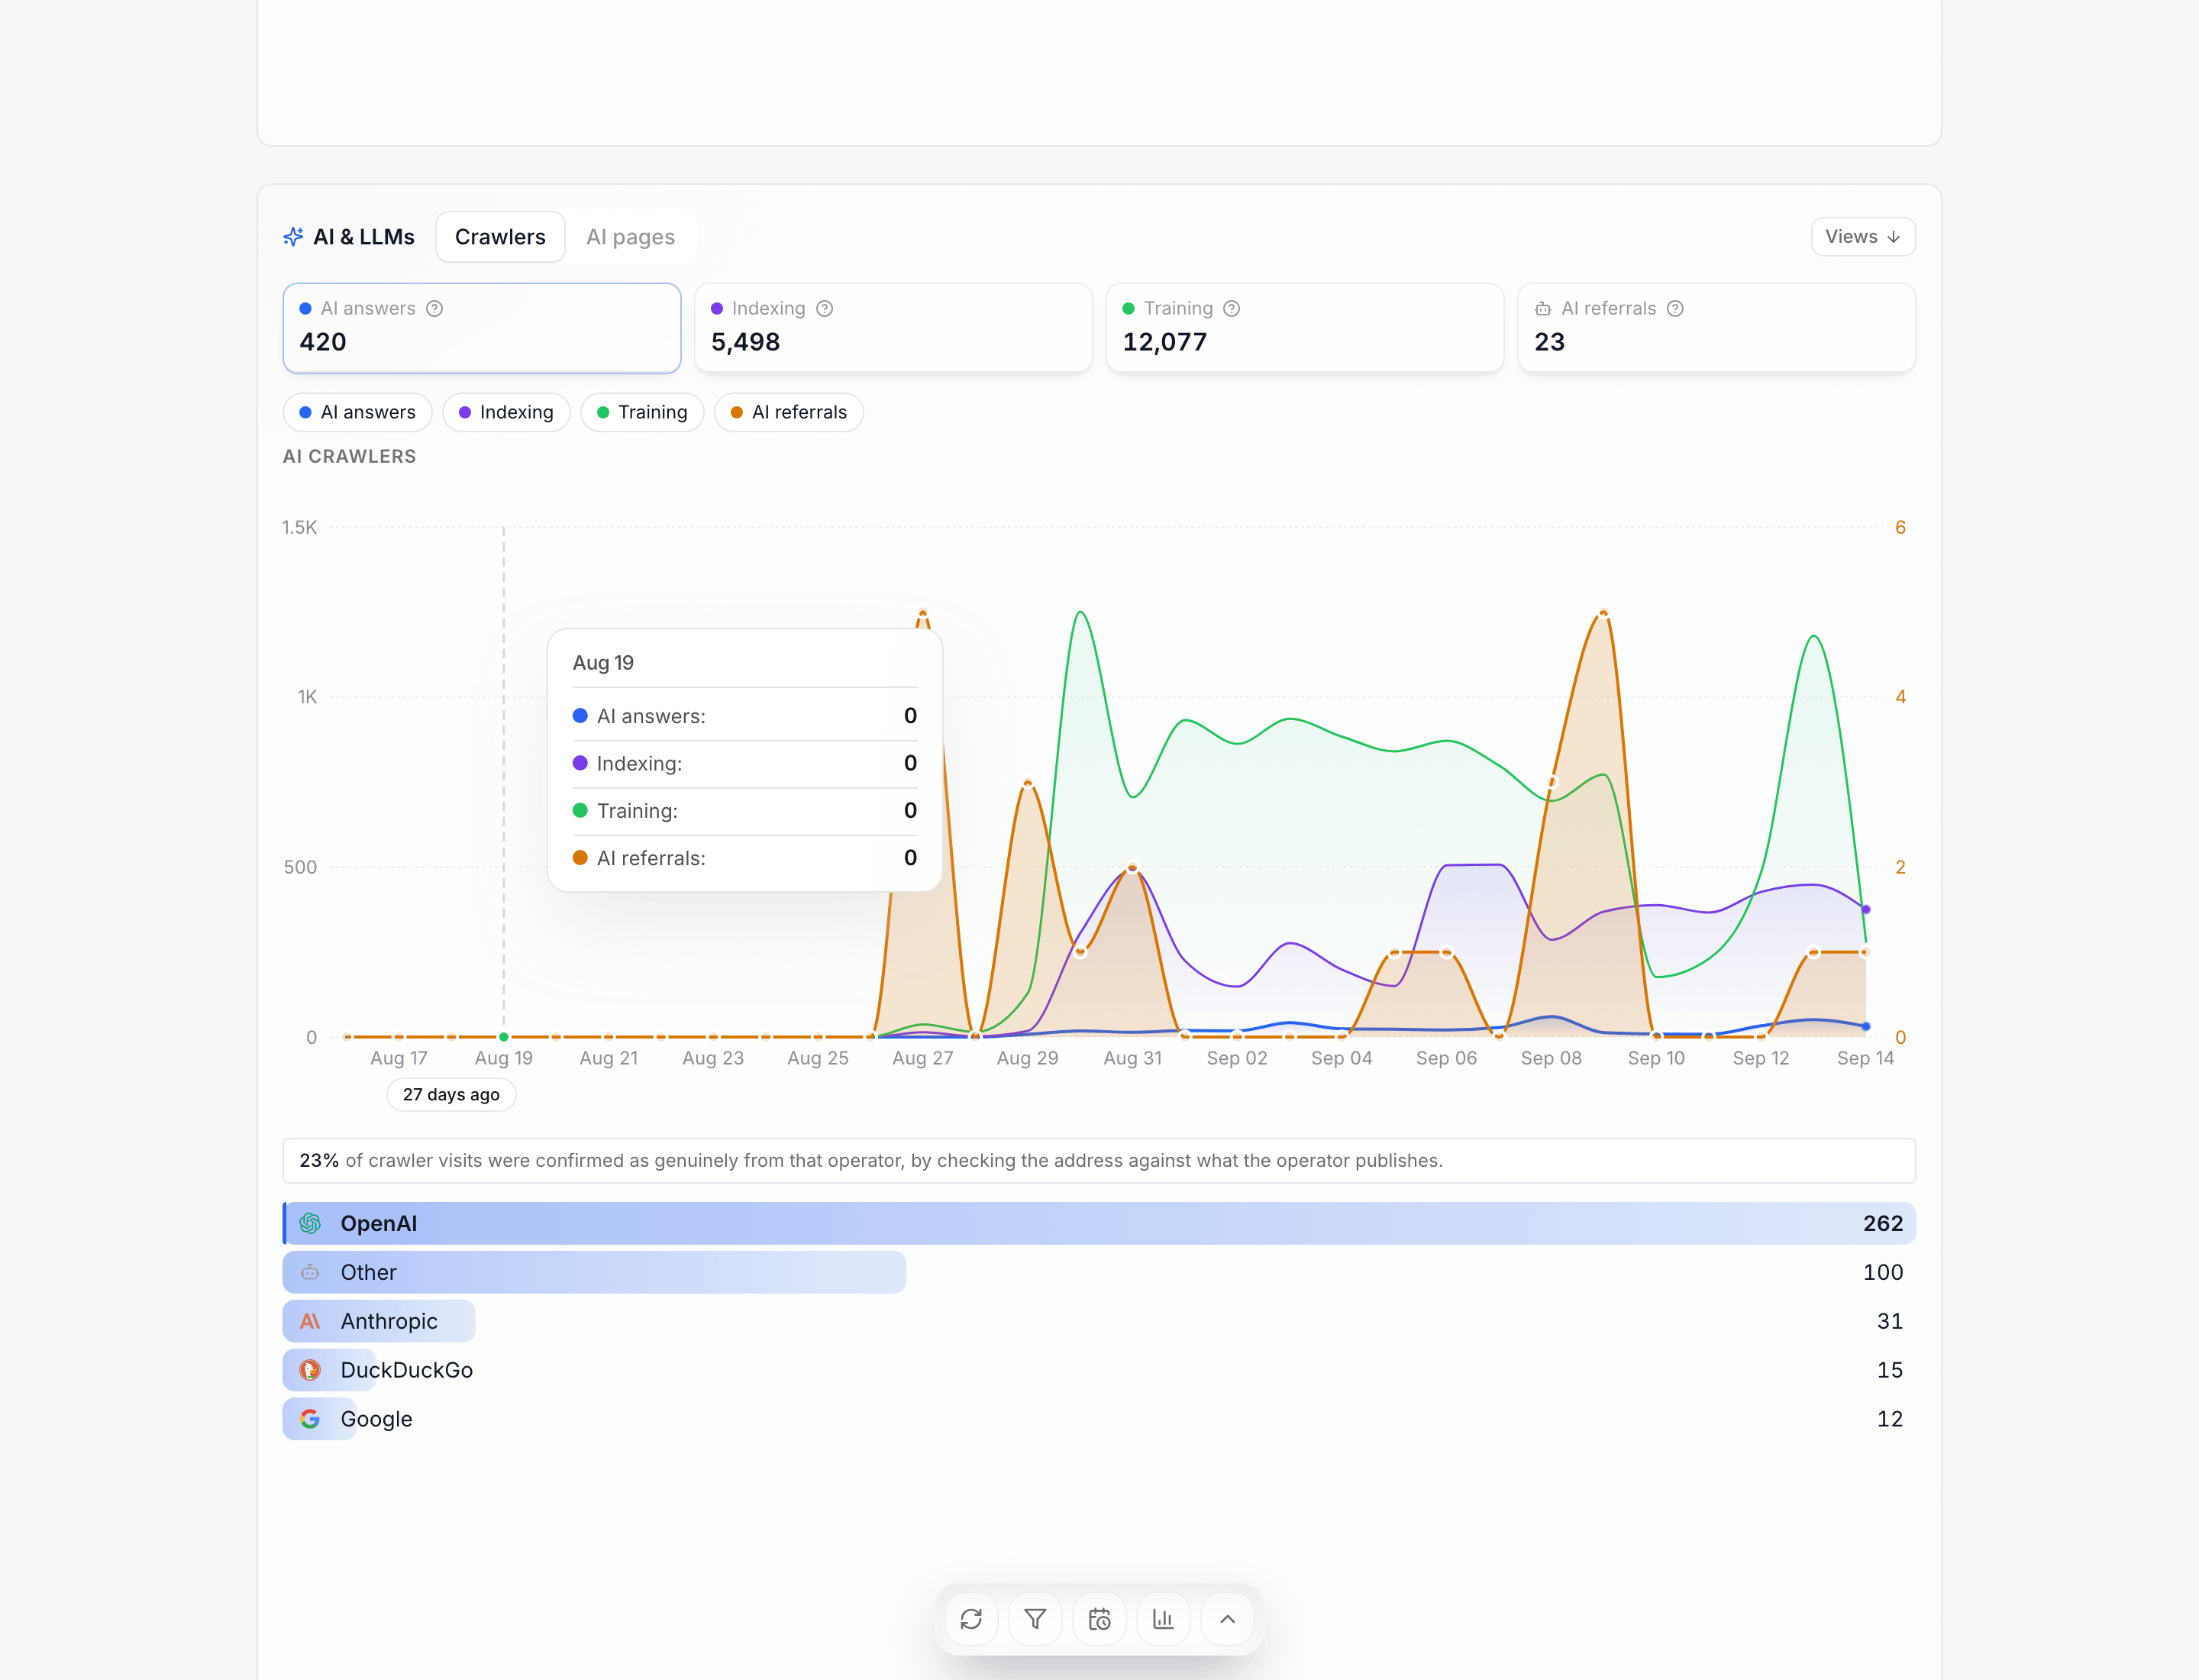Screen dimensions: 2199x1680
Task: Click the AI CRAWLERS chart title
Action: click(349, 457)
